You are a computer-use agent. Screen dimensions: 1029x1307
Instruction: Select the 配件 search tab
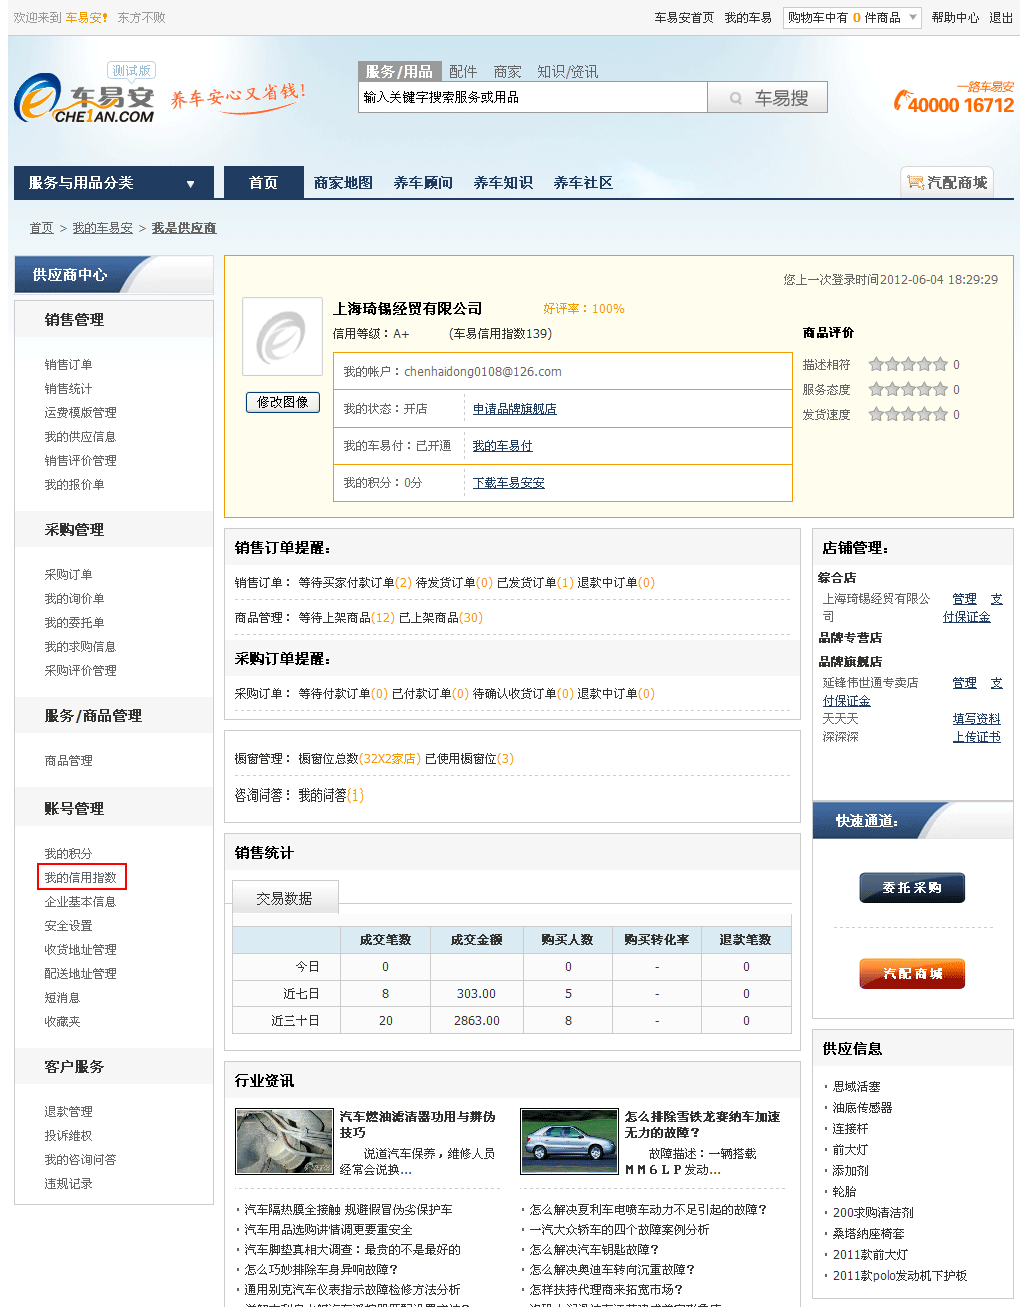[x=463, y=72]
